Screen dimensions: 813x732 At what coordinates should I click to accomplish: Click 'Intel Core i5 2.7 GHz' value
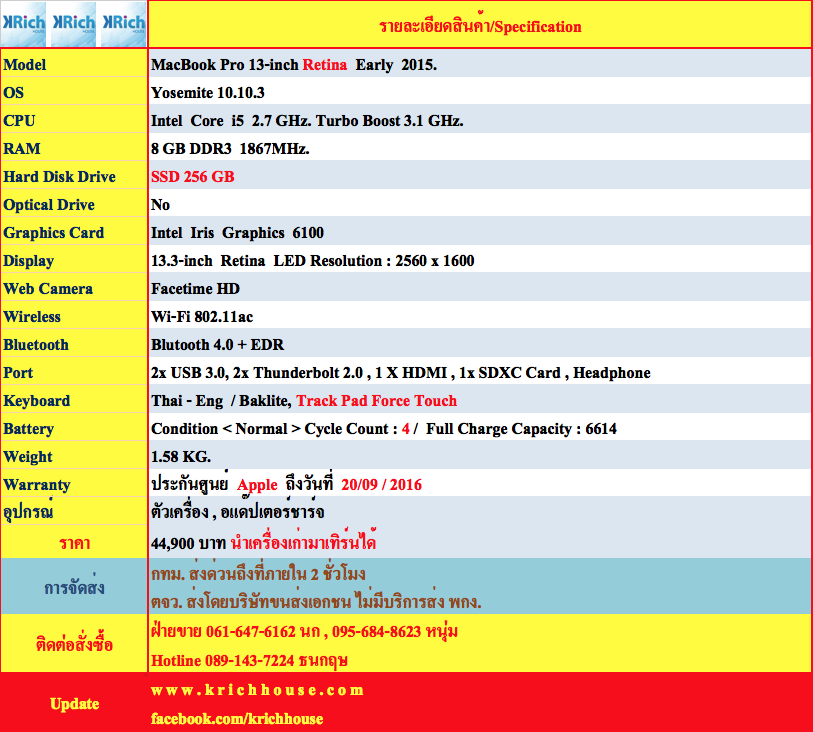[307, 121]
